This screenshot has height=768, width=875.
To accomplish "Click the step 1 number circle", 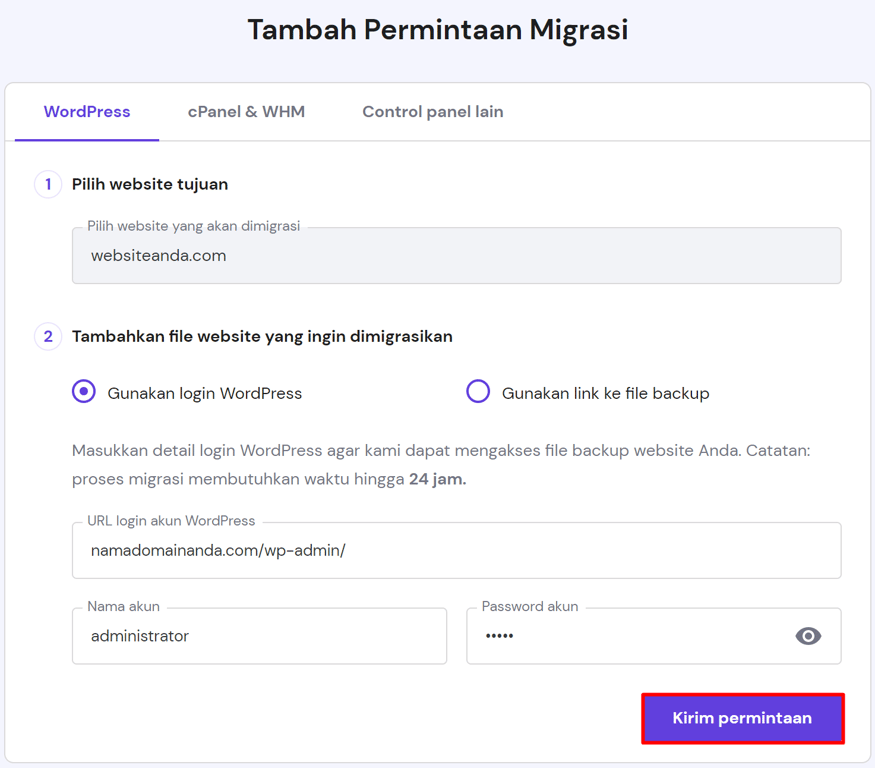I will 48,184.
